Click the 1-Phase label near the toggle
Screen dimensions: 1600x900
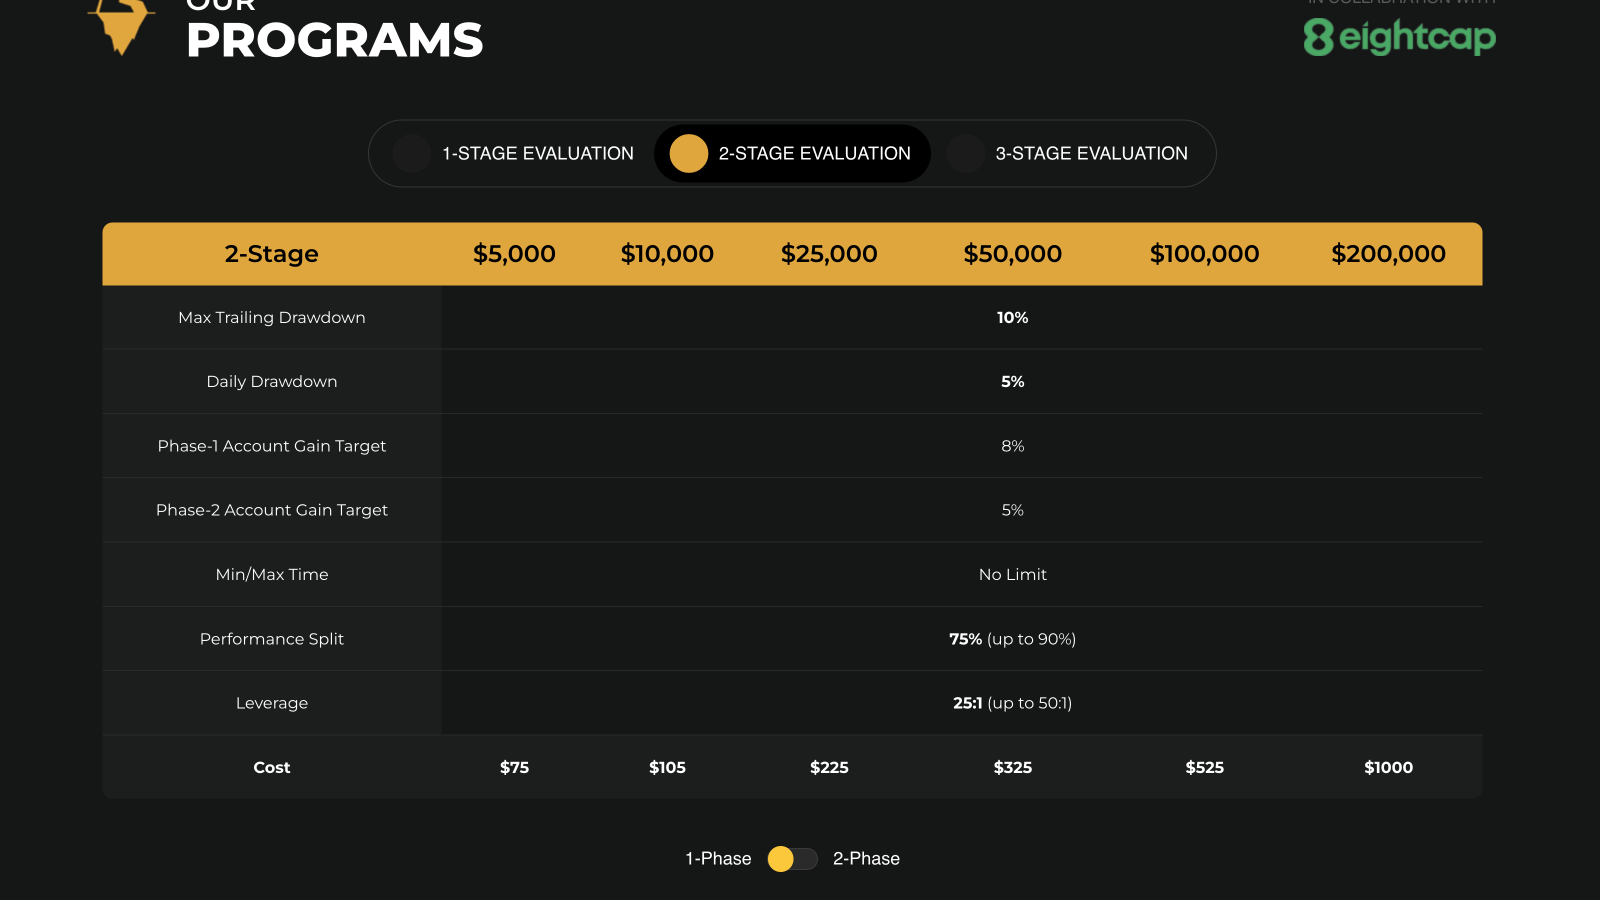(x=716, y=858)
